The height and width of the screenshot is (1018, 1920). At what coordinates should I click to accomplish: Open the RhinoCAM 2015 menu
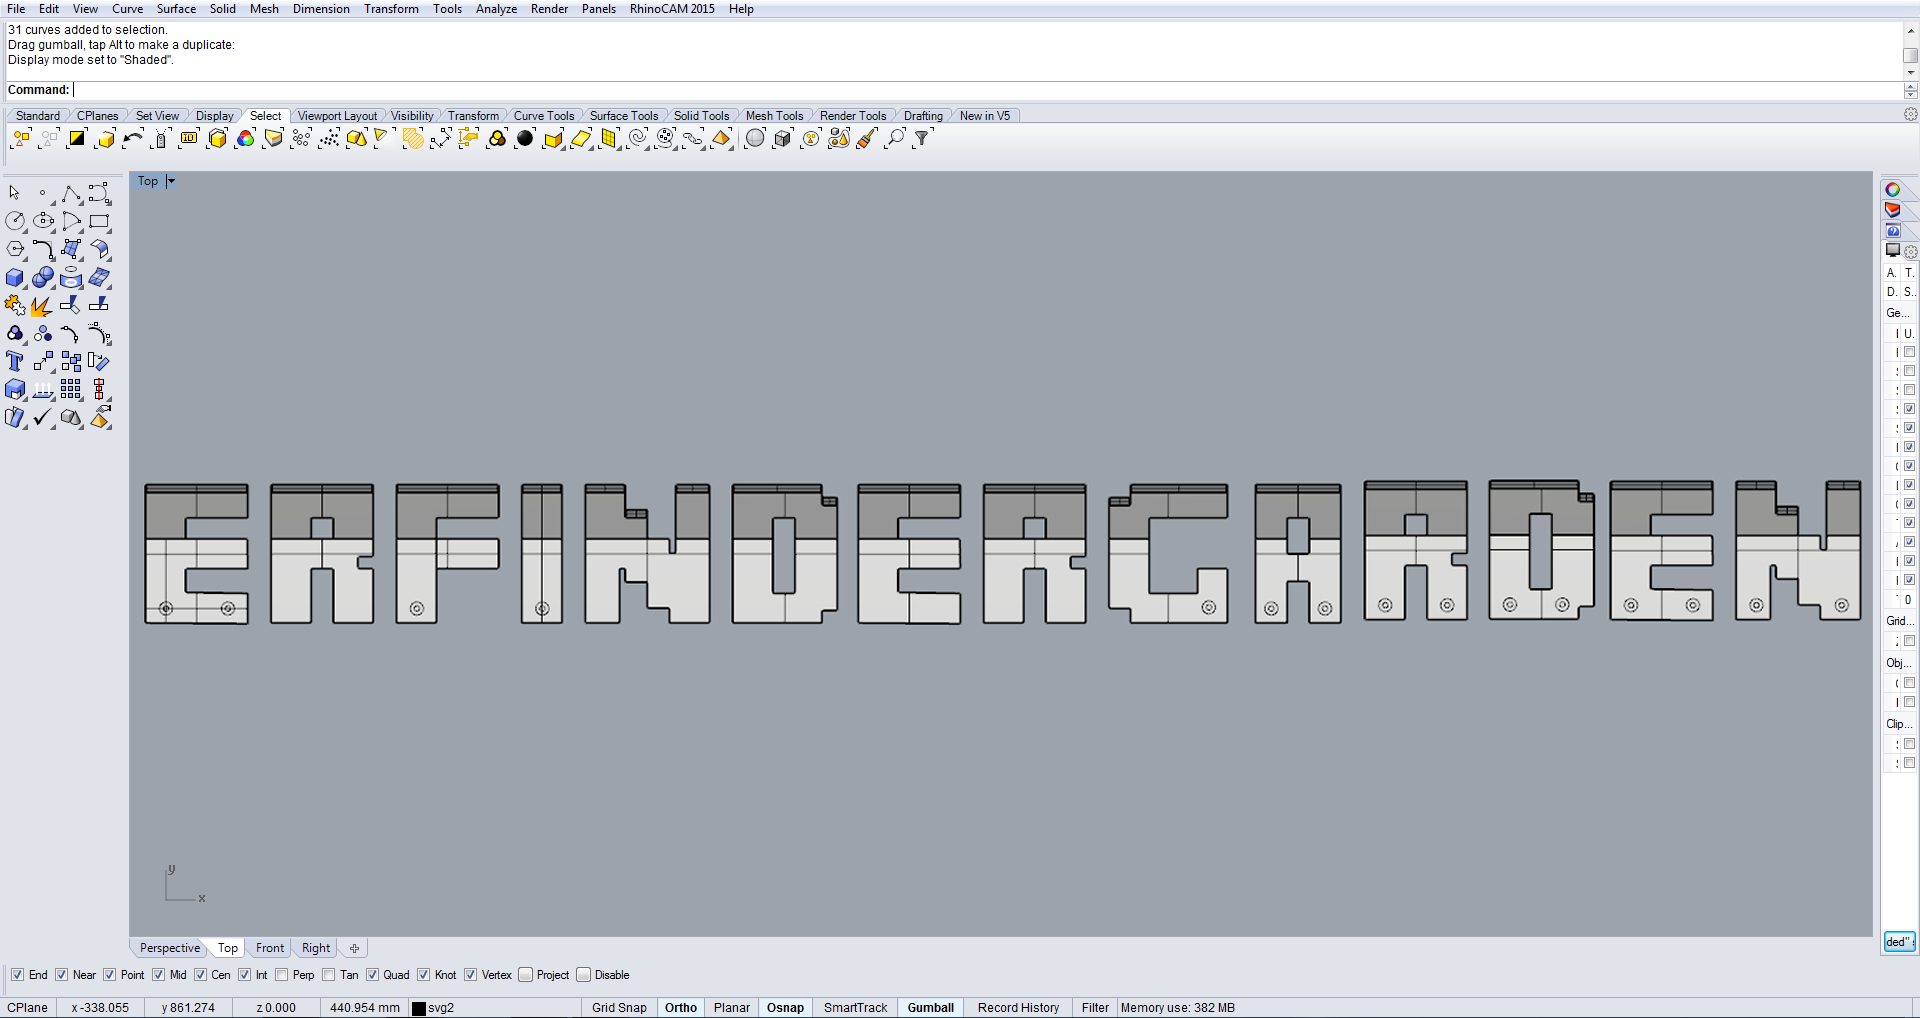pos(672,9)
